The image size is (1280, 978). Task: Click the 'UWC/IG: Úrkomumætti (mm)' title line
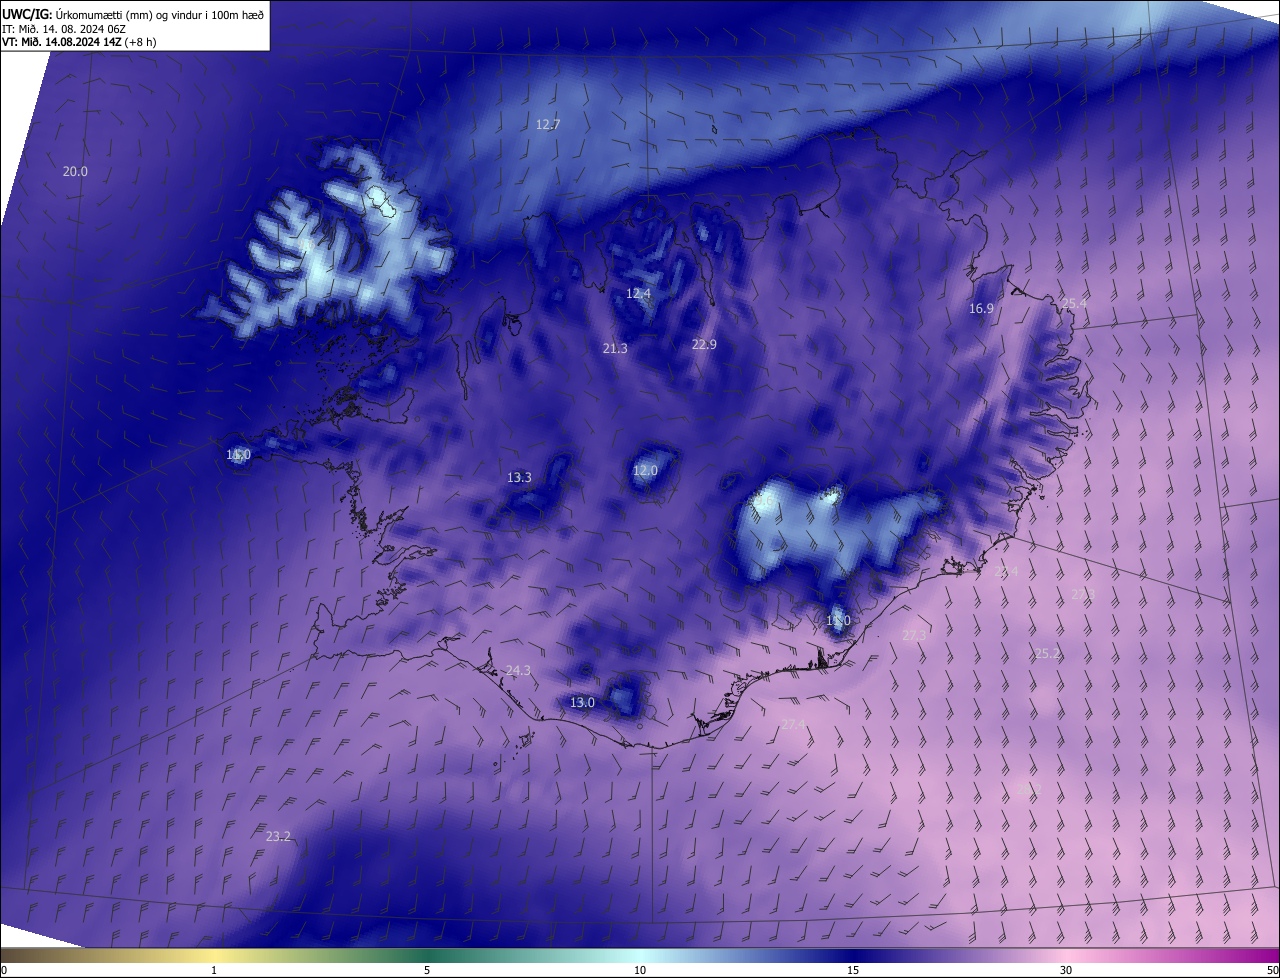[x=133, y=13]
